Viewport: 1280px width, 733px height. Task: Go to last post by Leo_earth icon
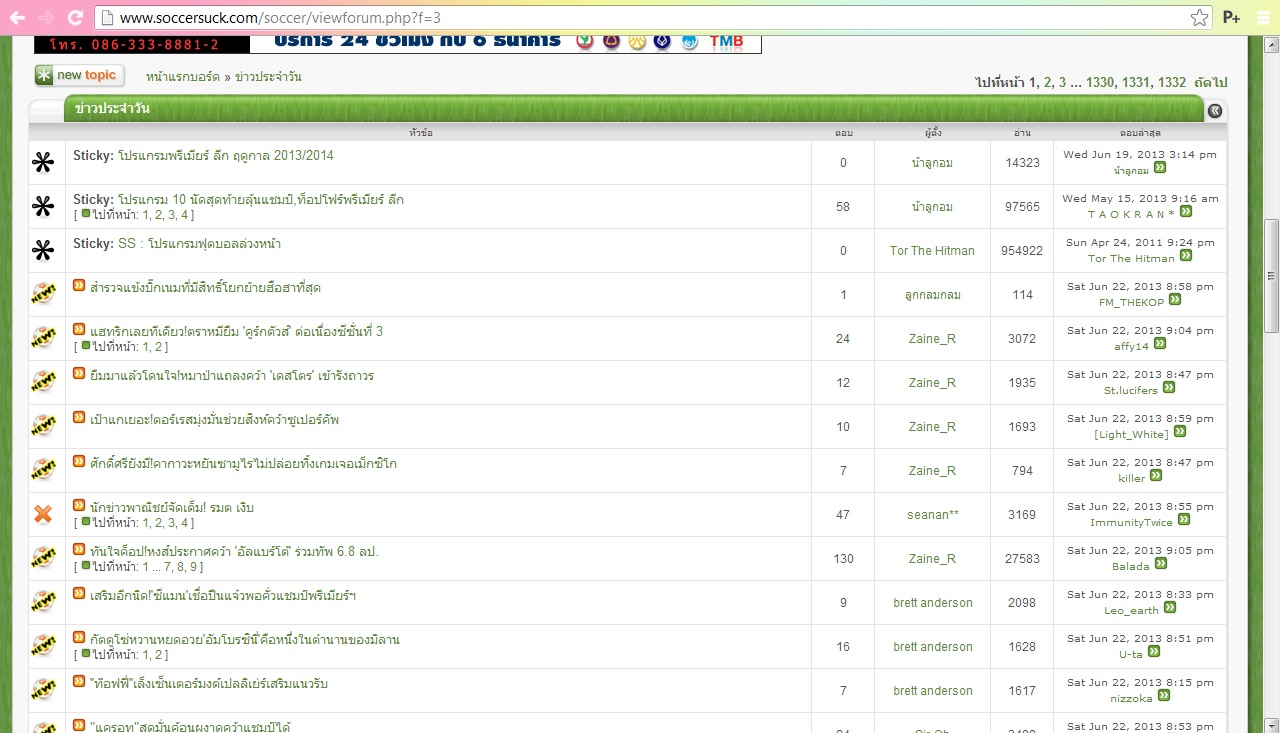point(1170,608)
